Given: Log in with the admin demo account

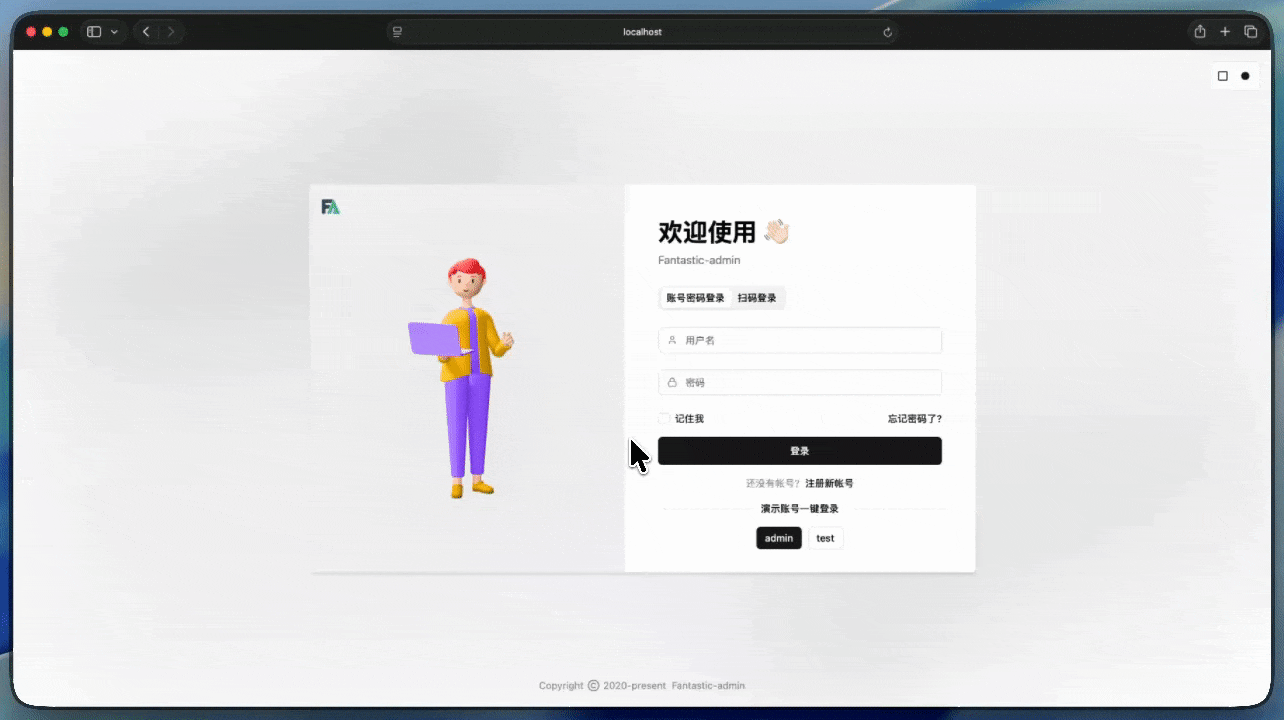Looking at the screenshot, I should click(778, 538).
